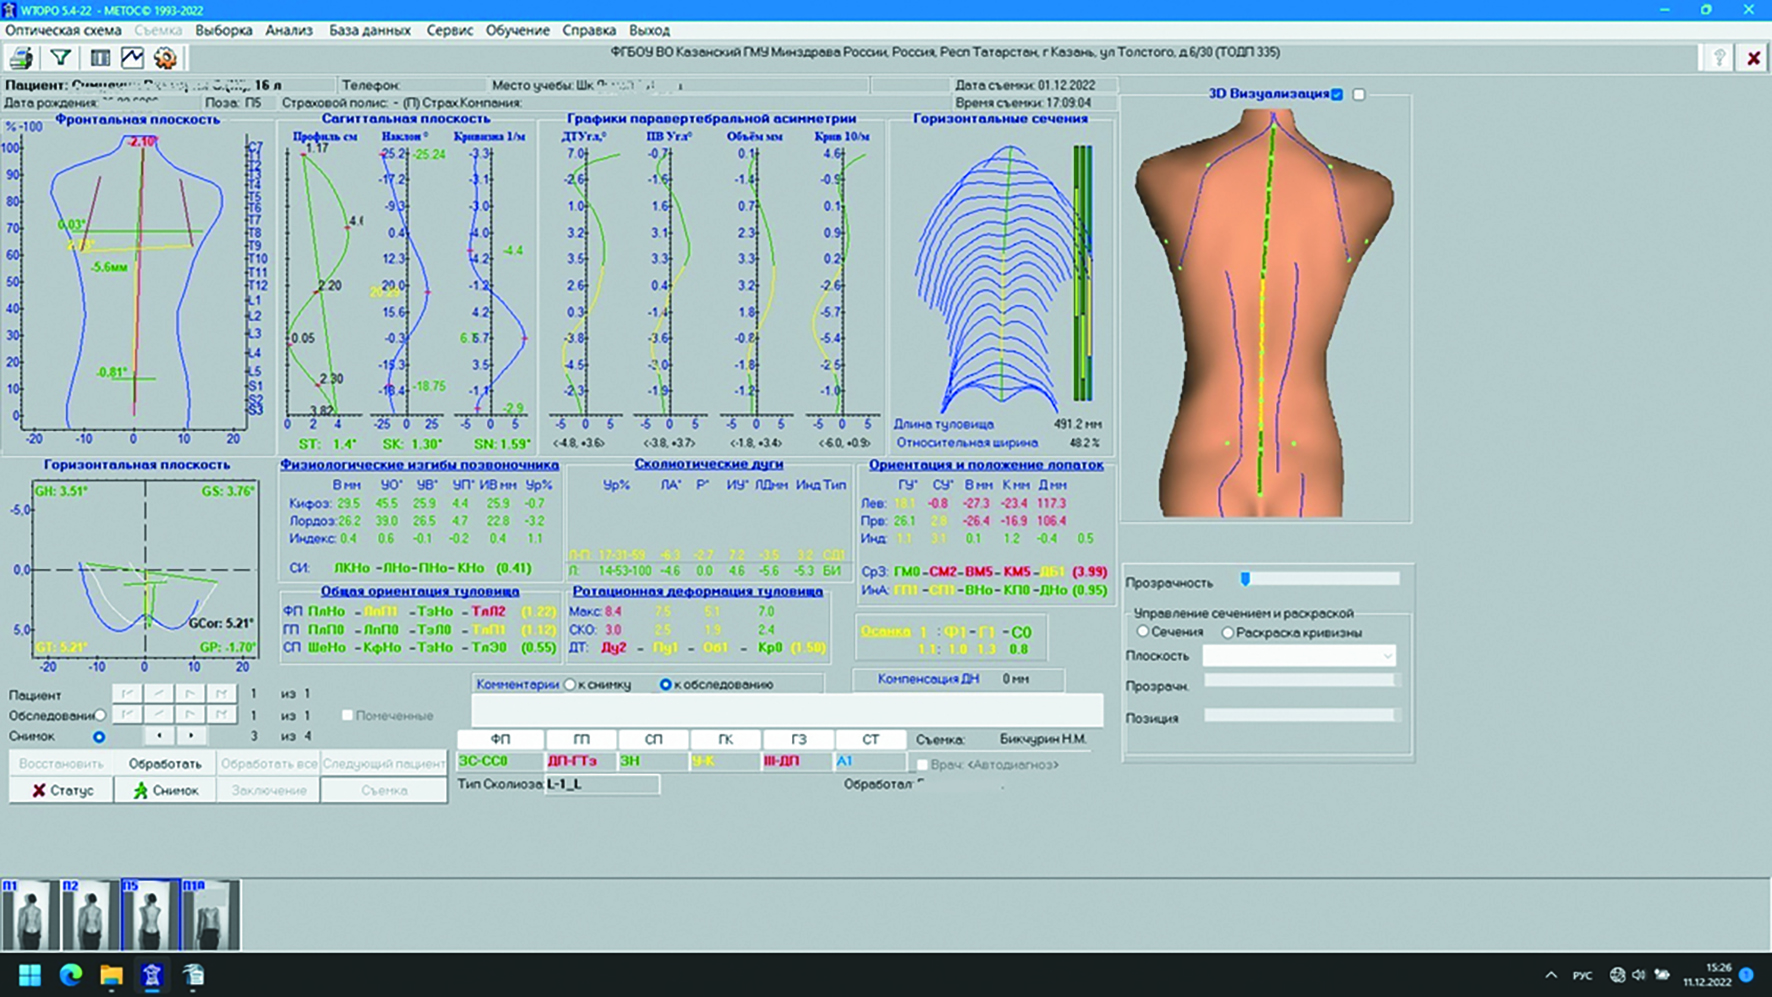Expand the Плоскость dropdown list
The width and height of the screenshot is (1772, 997).
click(x=1386, y=656)
